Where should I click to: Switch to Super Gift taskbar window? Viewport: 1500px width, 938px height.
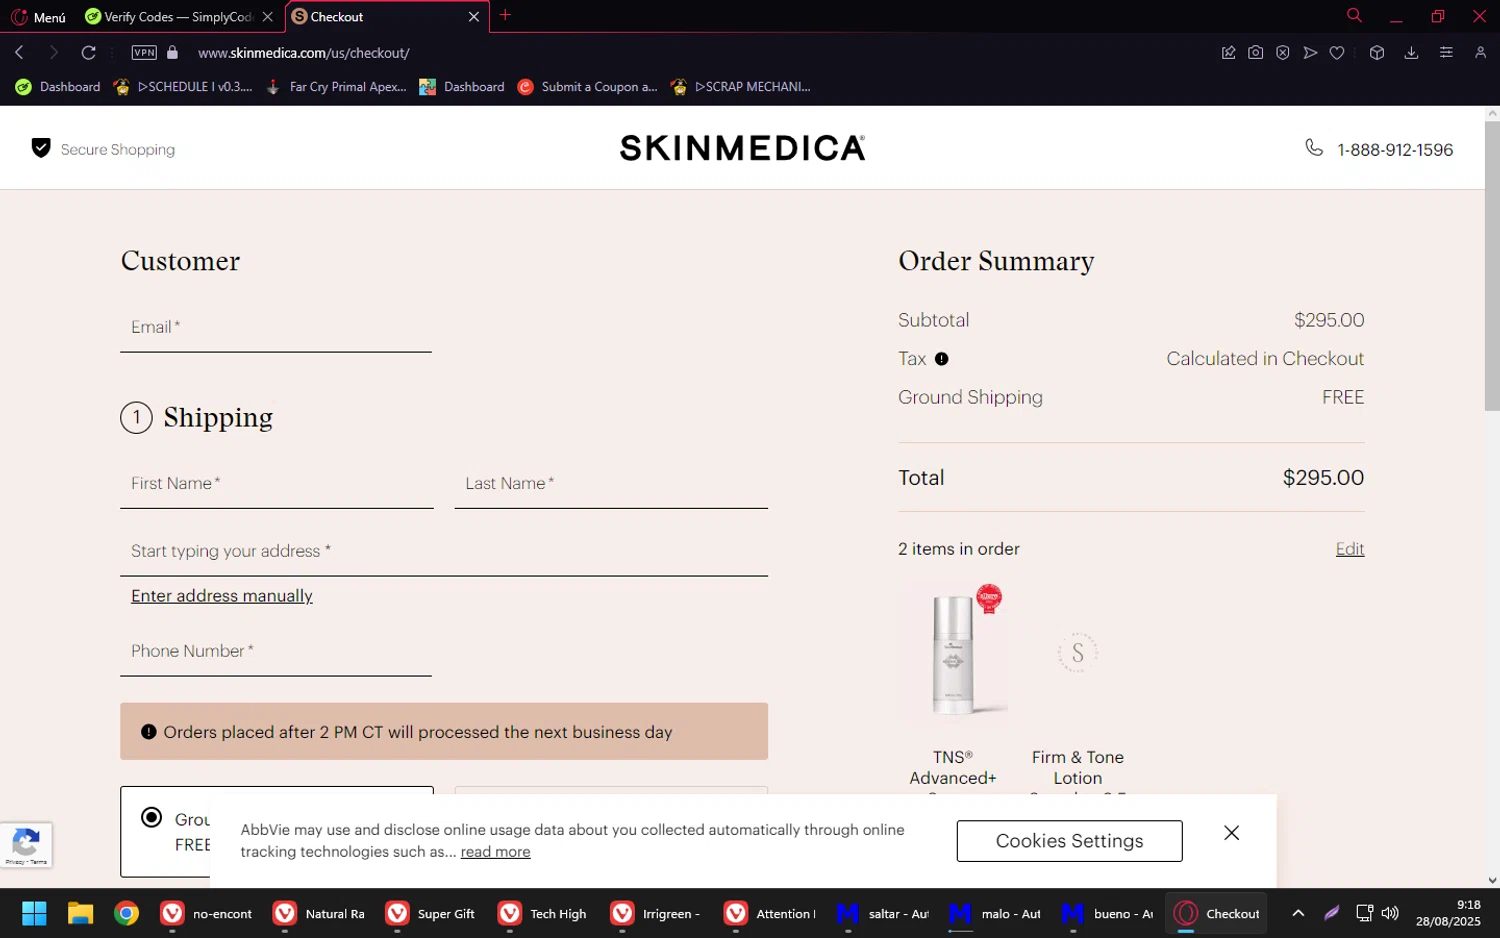[432, 913]
